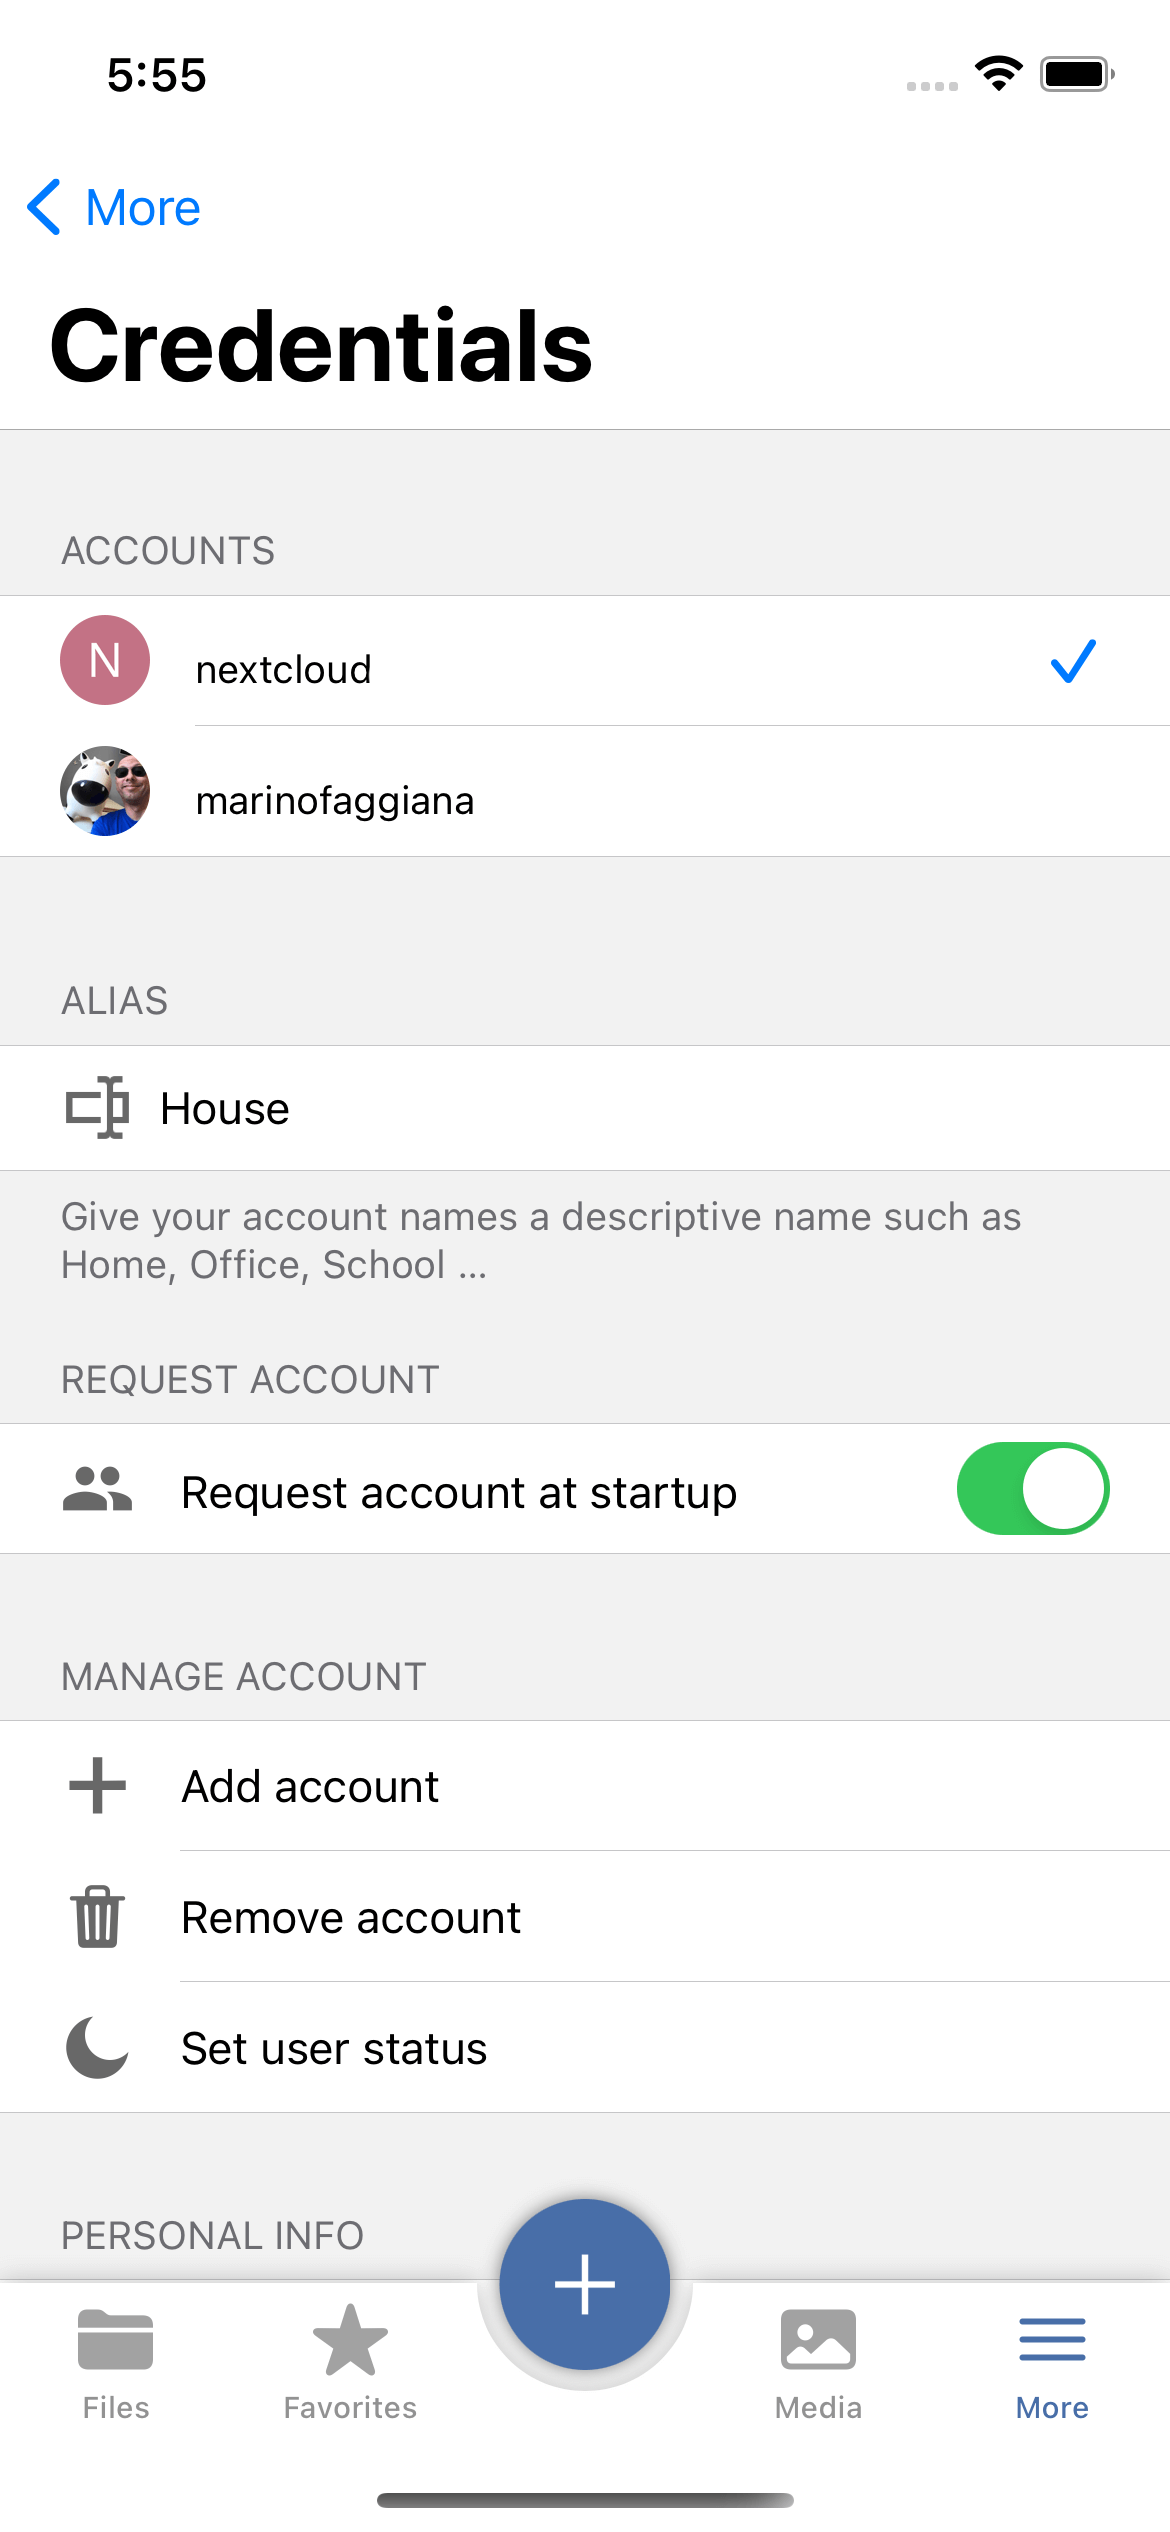Tap the alias text-field icon

(x=97, y=1108)
